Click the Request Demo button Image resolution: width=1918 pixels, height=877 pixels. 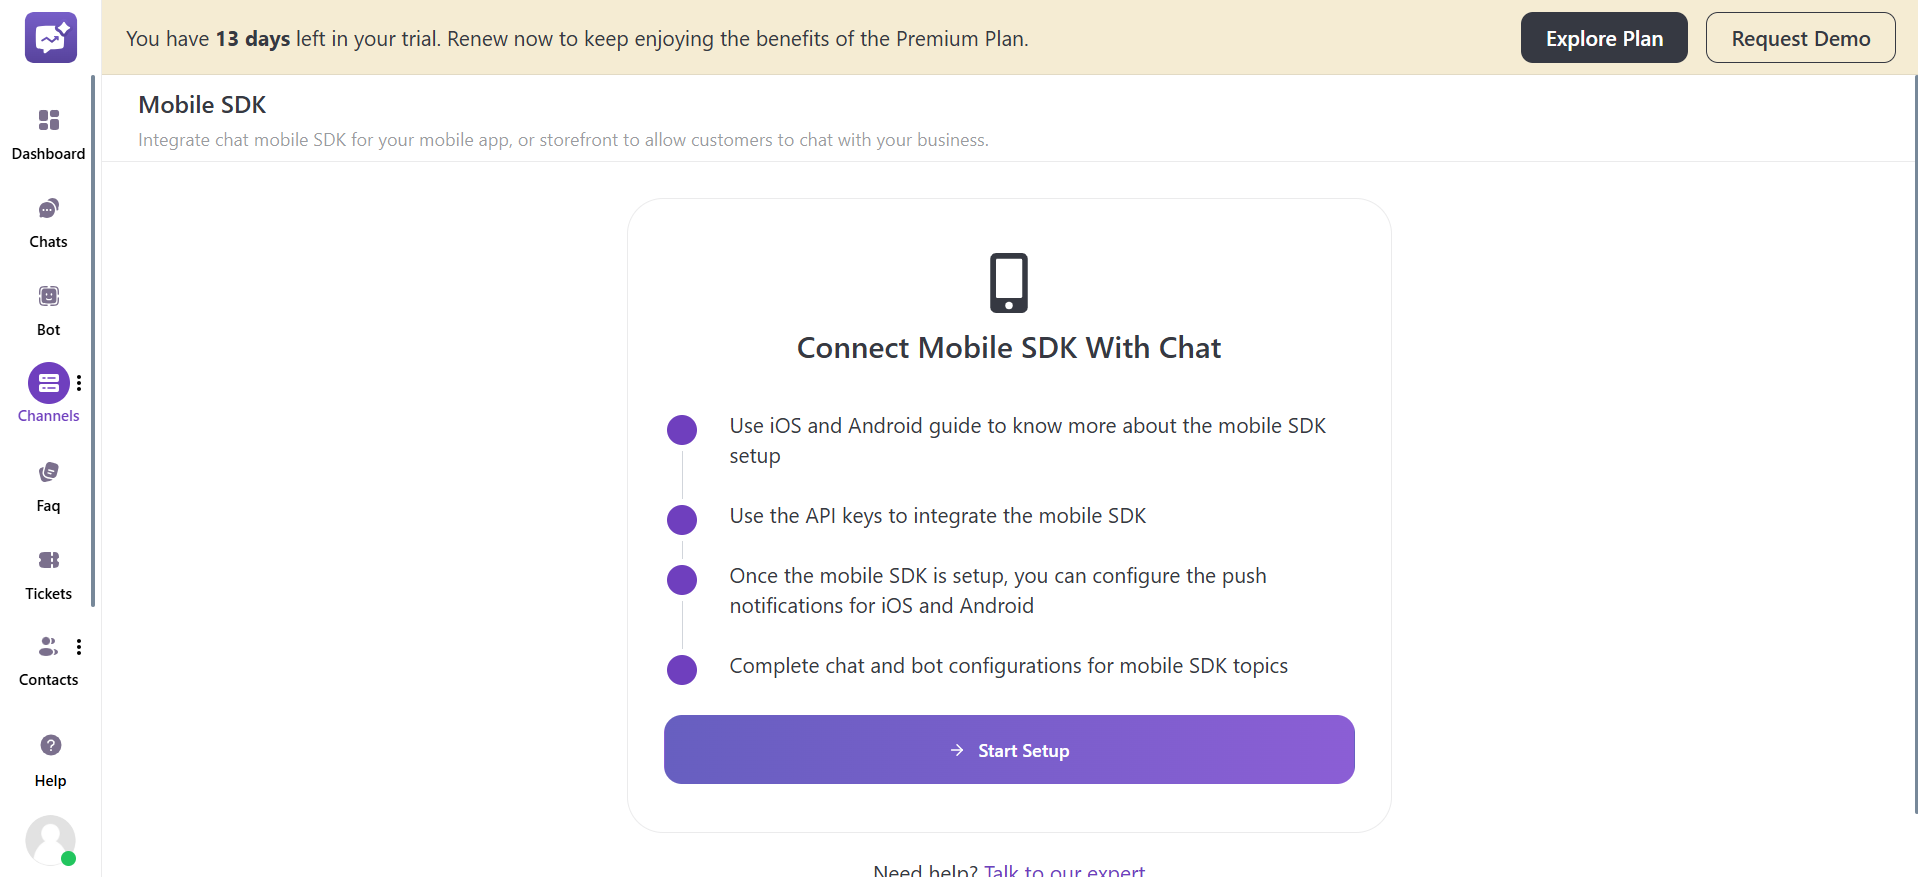(1800, 37)
